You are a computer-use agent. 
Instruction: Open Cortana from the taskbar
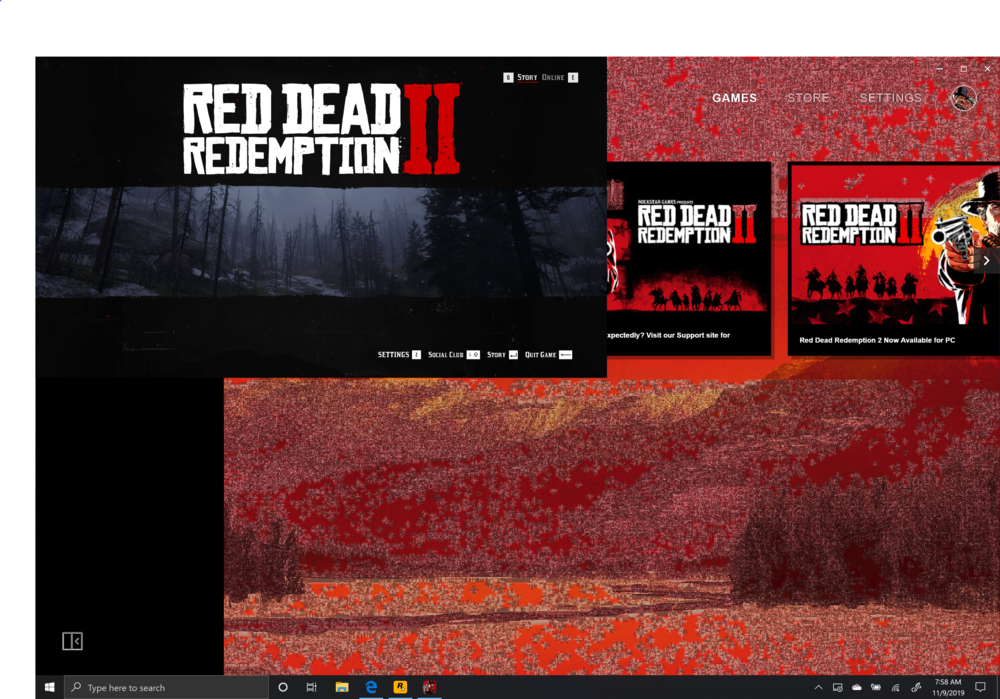(283, 687)
